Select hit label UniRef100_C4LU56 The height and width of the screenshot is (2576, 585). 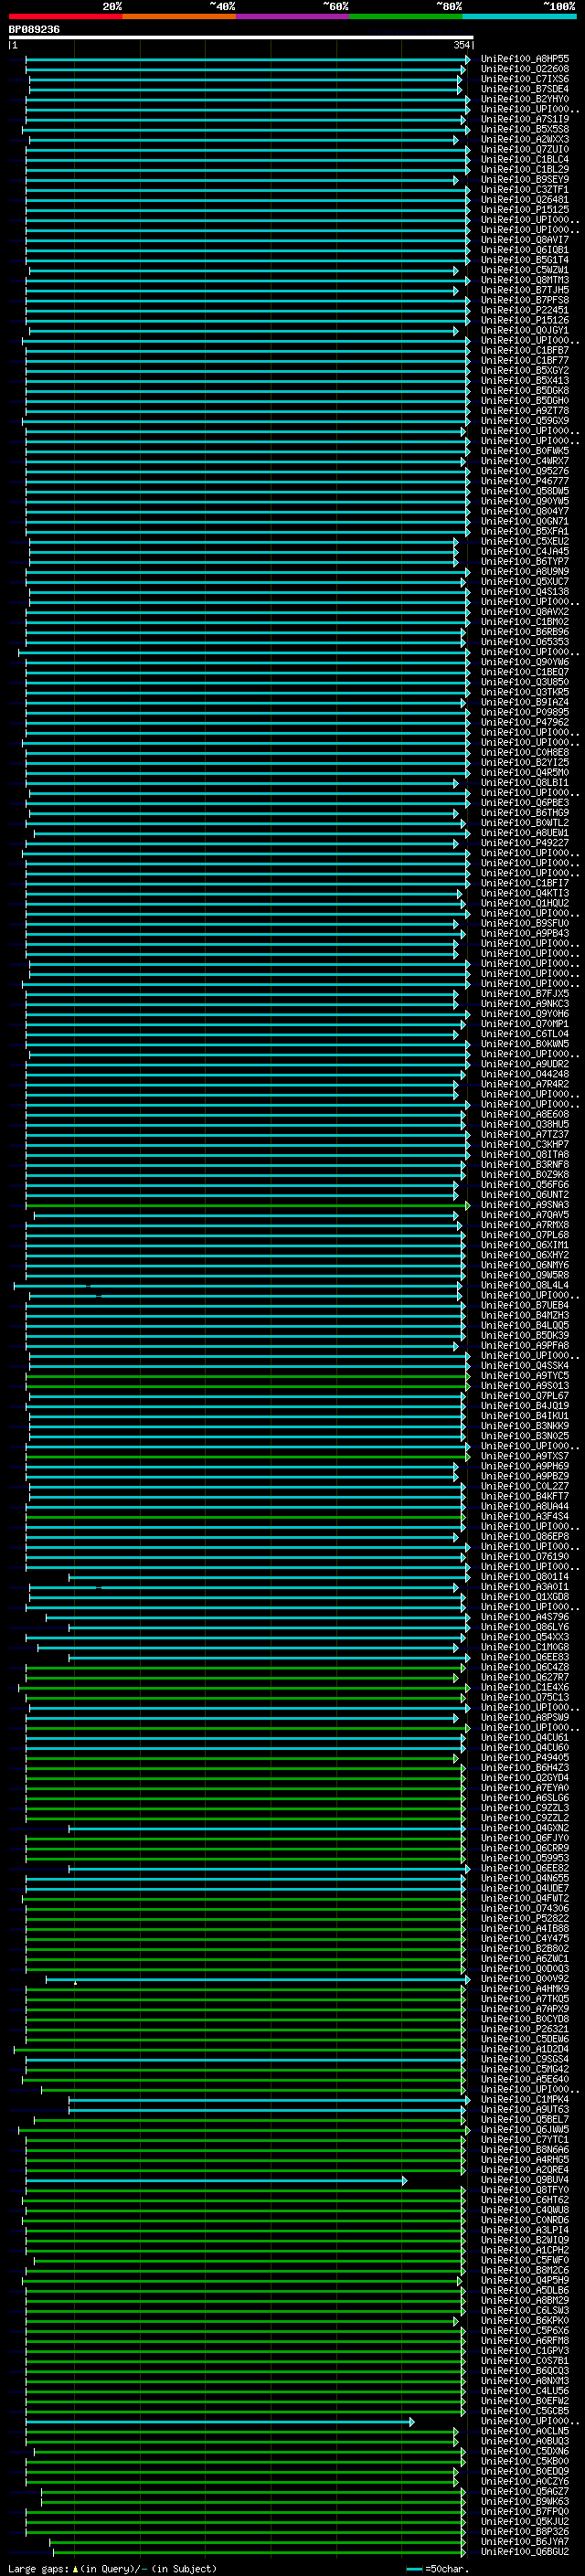pos(525,2390)
